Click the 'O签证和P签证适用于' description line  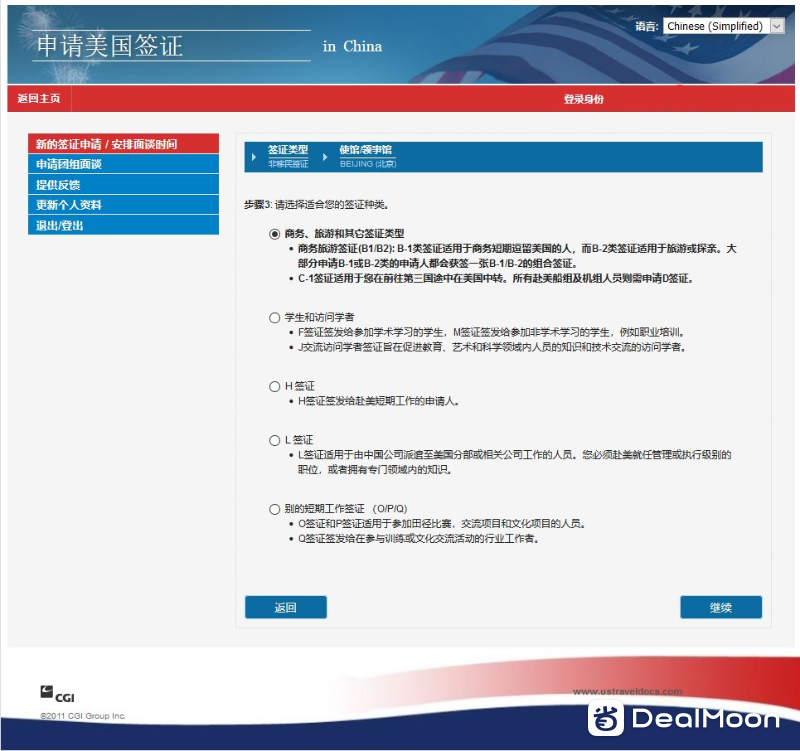[442, 524]
